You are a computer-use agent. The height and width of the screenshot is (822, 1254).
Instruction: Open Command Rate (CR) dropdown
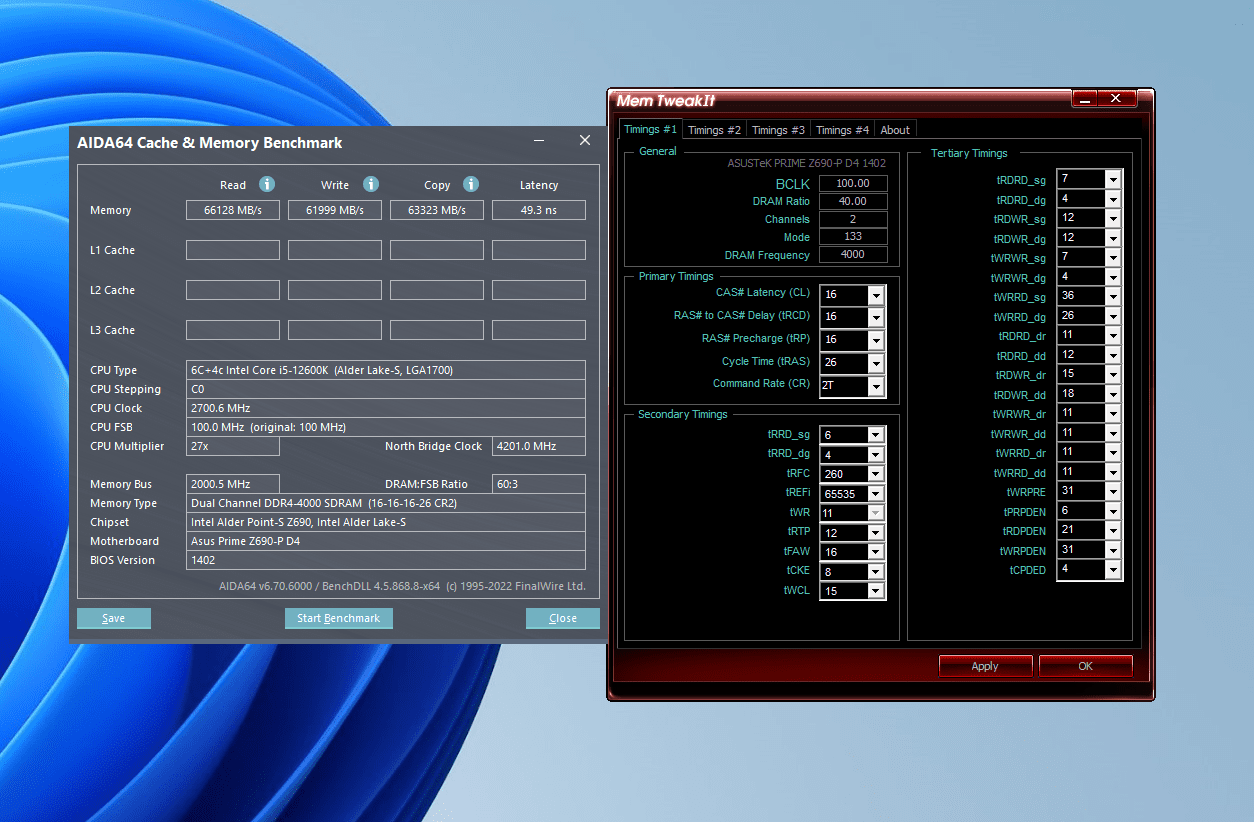coord(876,385)
